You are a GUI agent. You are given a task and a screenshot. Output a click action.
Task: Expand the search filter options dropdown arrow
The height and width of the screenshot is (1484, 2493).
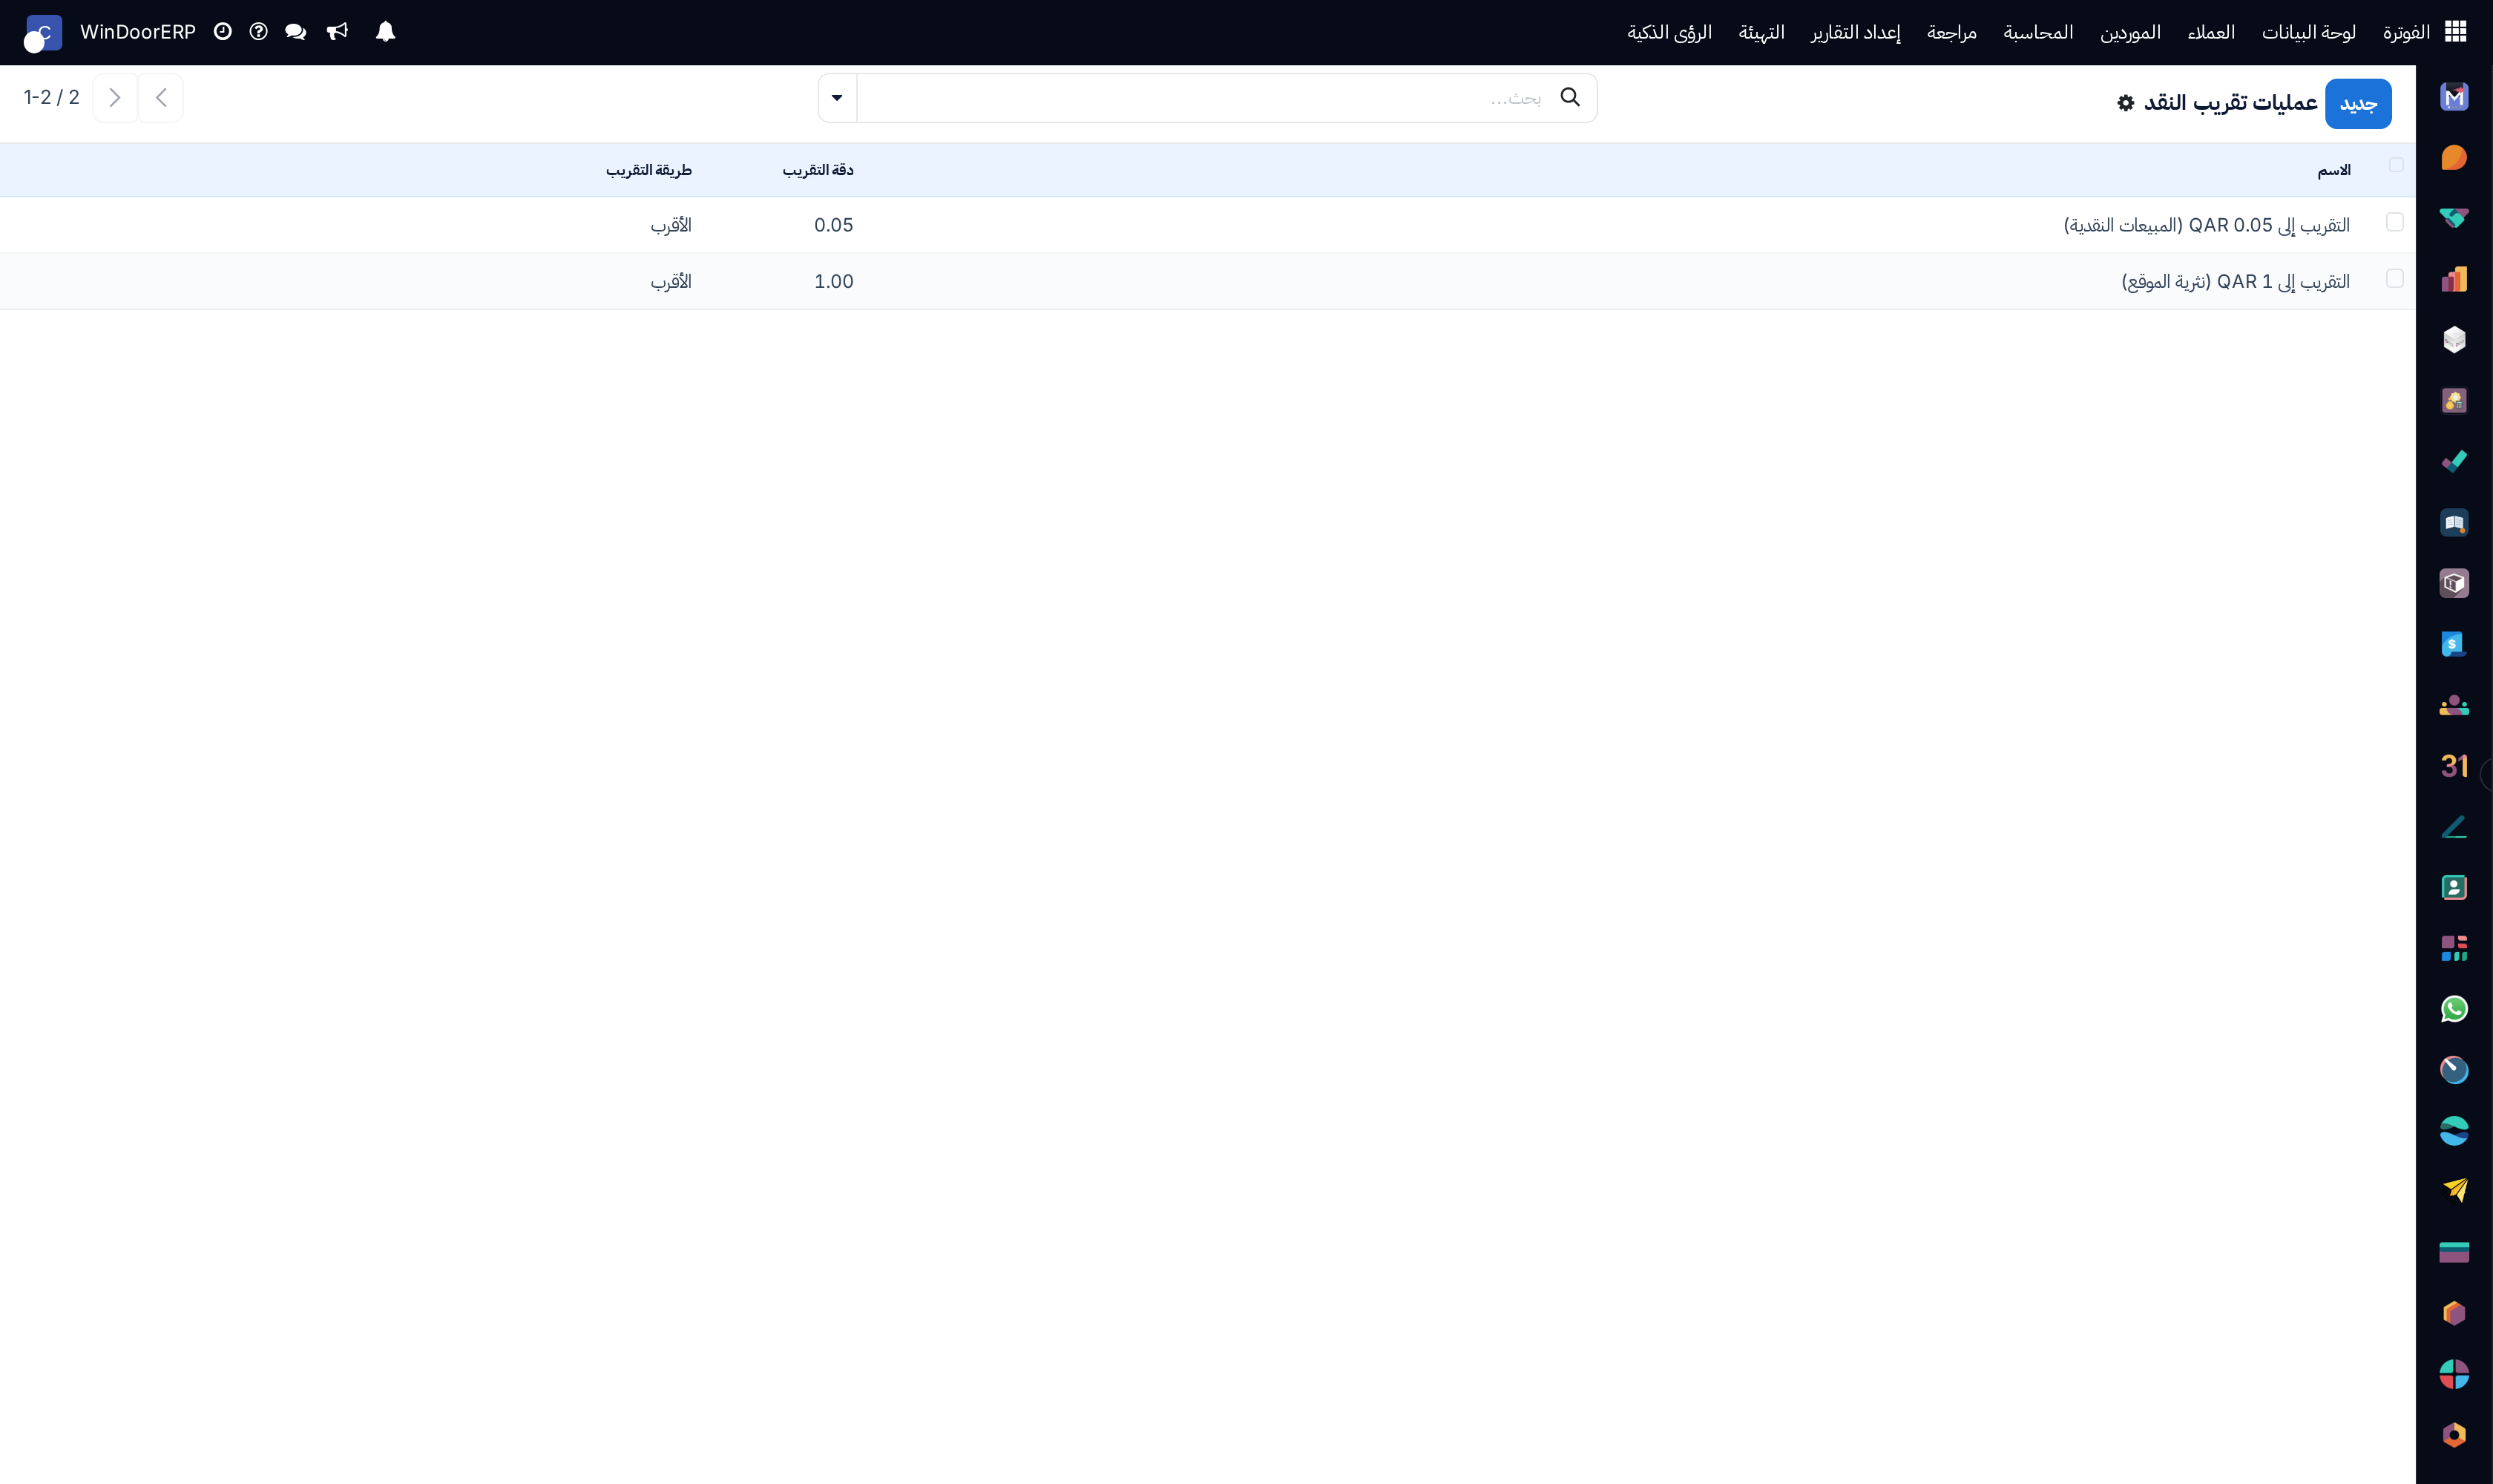click(837, 98)
